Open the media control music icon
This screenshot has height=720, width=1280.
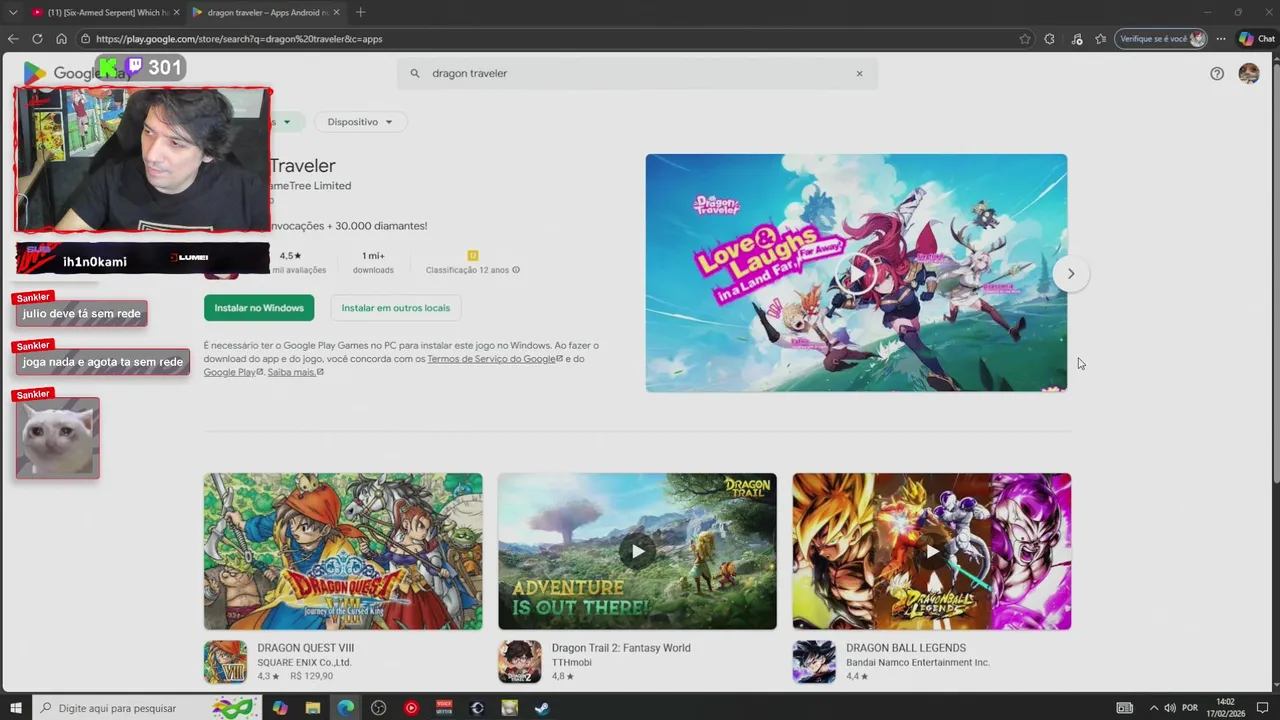coord(1077,39)
